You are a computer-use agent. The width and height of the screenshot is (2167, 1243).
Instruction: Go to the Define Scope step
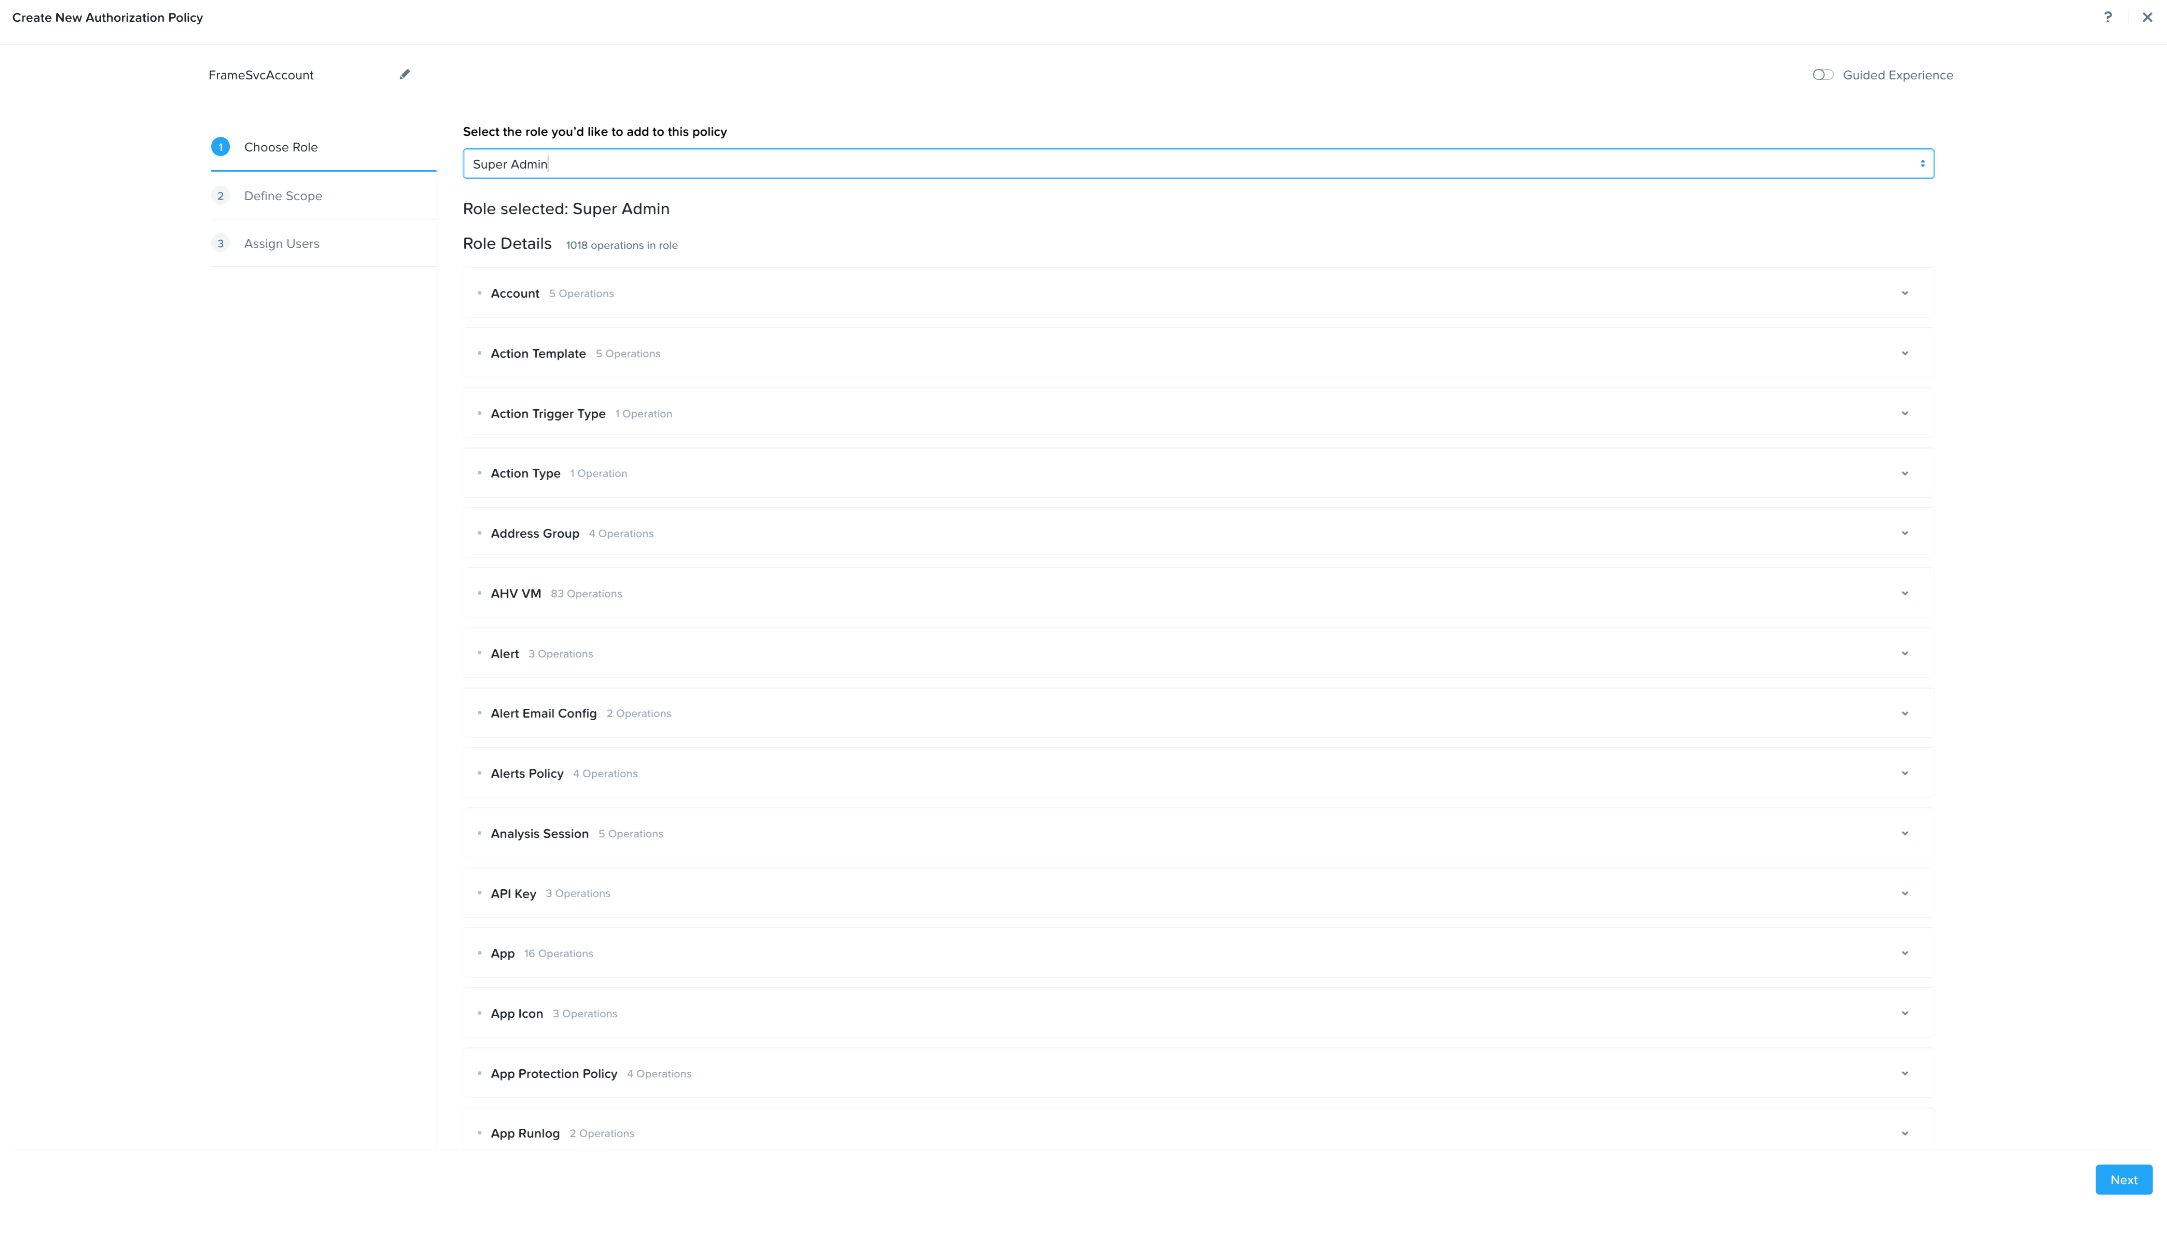click(283, 196)
